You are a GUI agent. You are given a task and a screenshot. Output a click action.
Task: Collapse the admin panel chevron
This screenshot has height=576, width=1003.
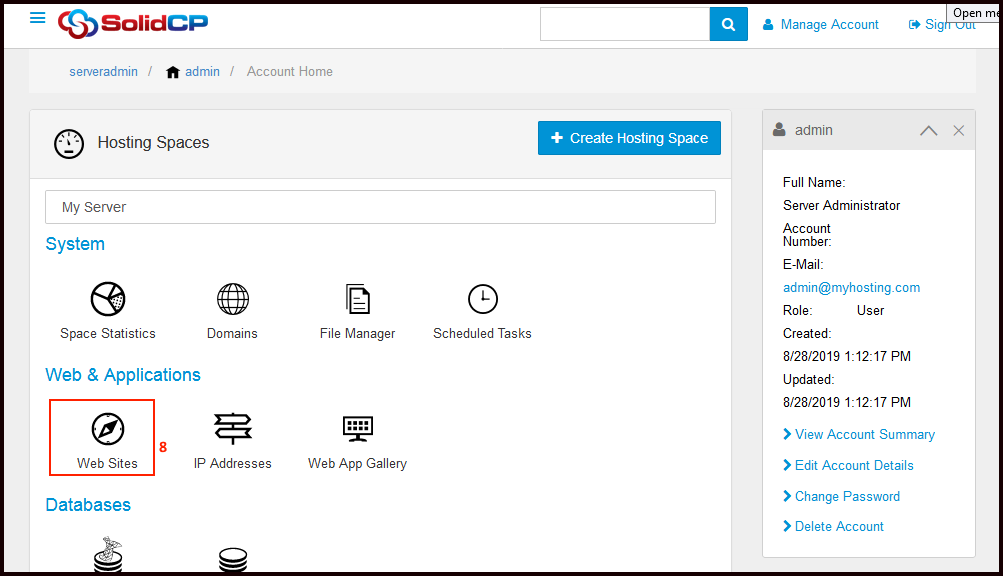(928, 131)
